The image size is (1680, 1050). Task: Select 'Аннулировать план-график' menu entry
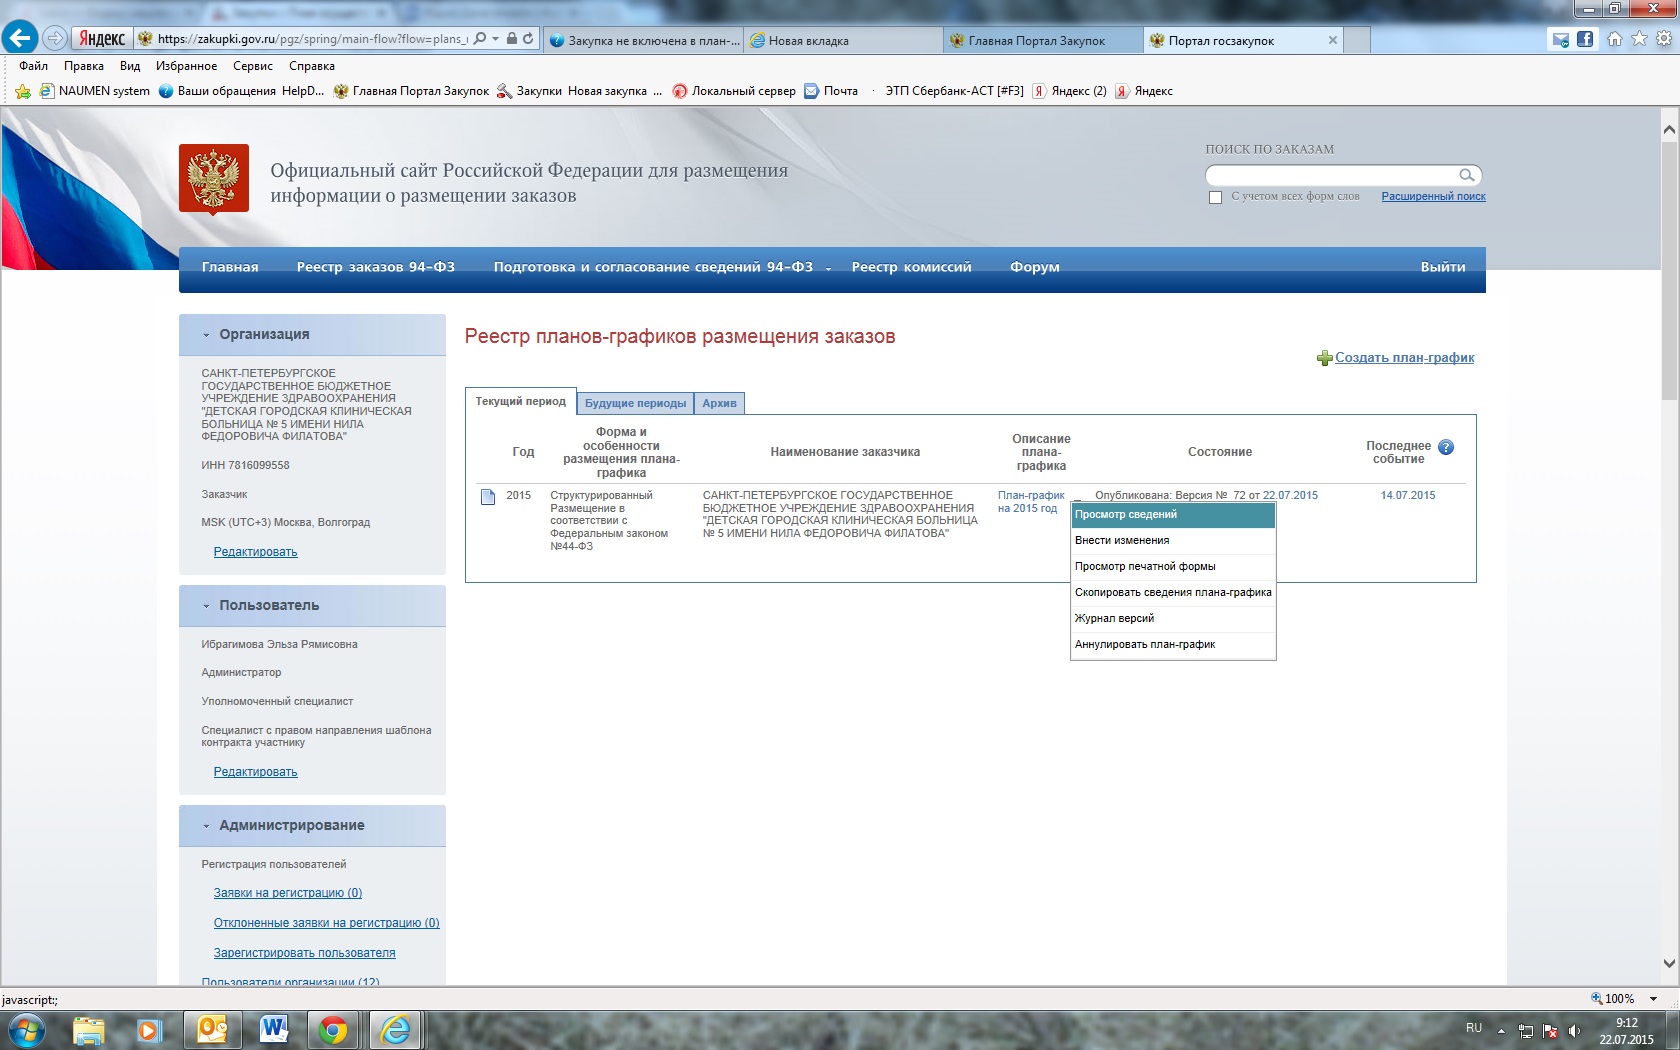[1173, 645]
